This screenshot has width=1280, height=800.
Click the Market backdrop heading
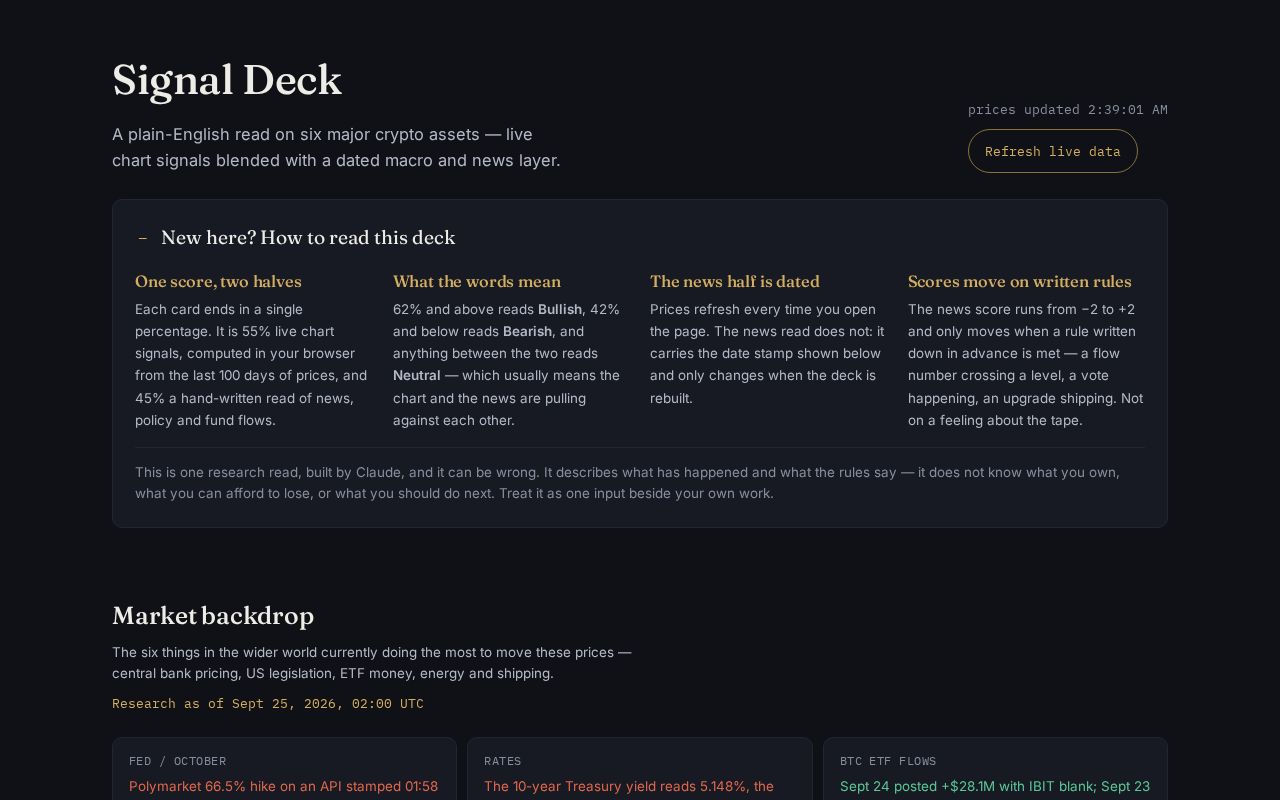coord(213,615)
